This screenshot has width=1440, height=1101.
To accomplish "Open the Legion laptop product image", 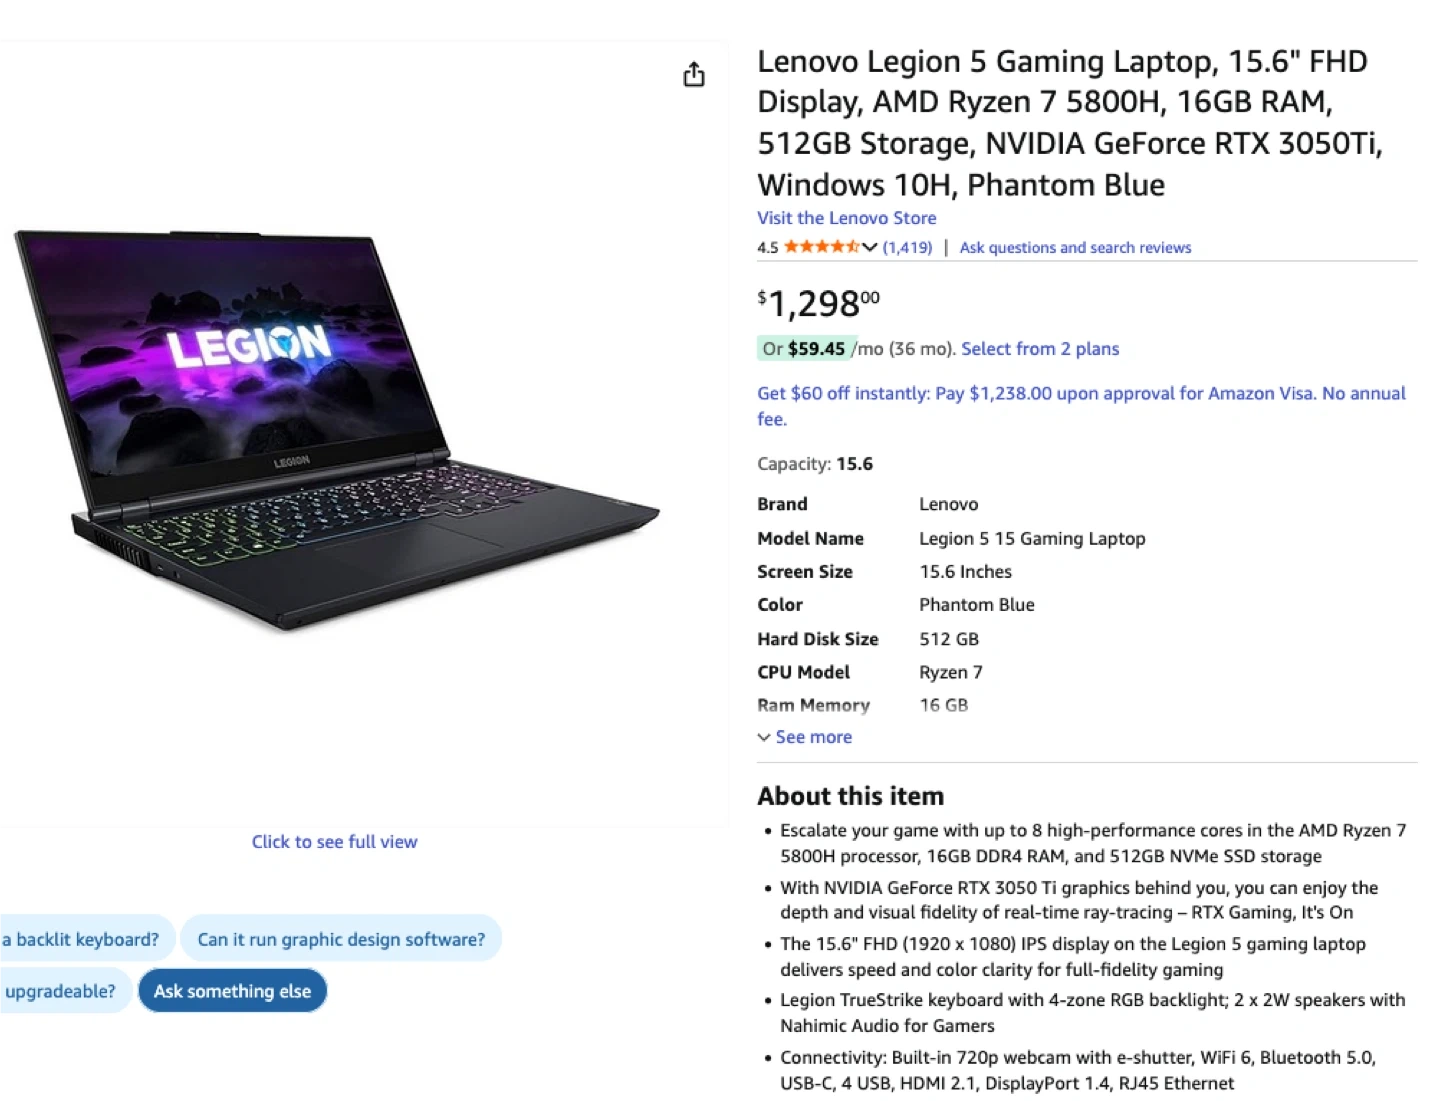I will click(x=336, y=431).
